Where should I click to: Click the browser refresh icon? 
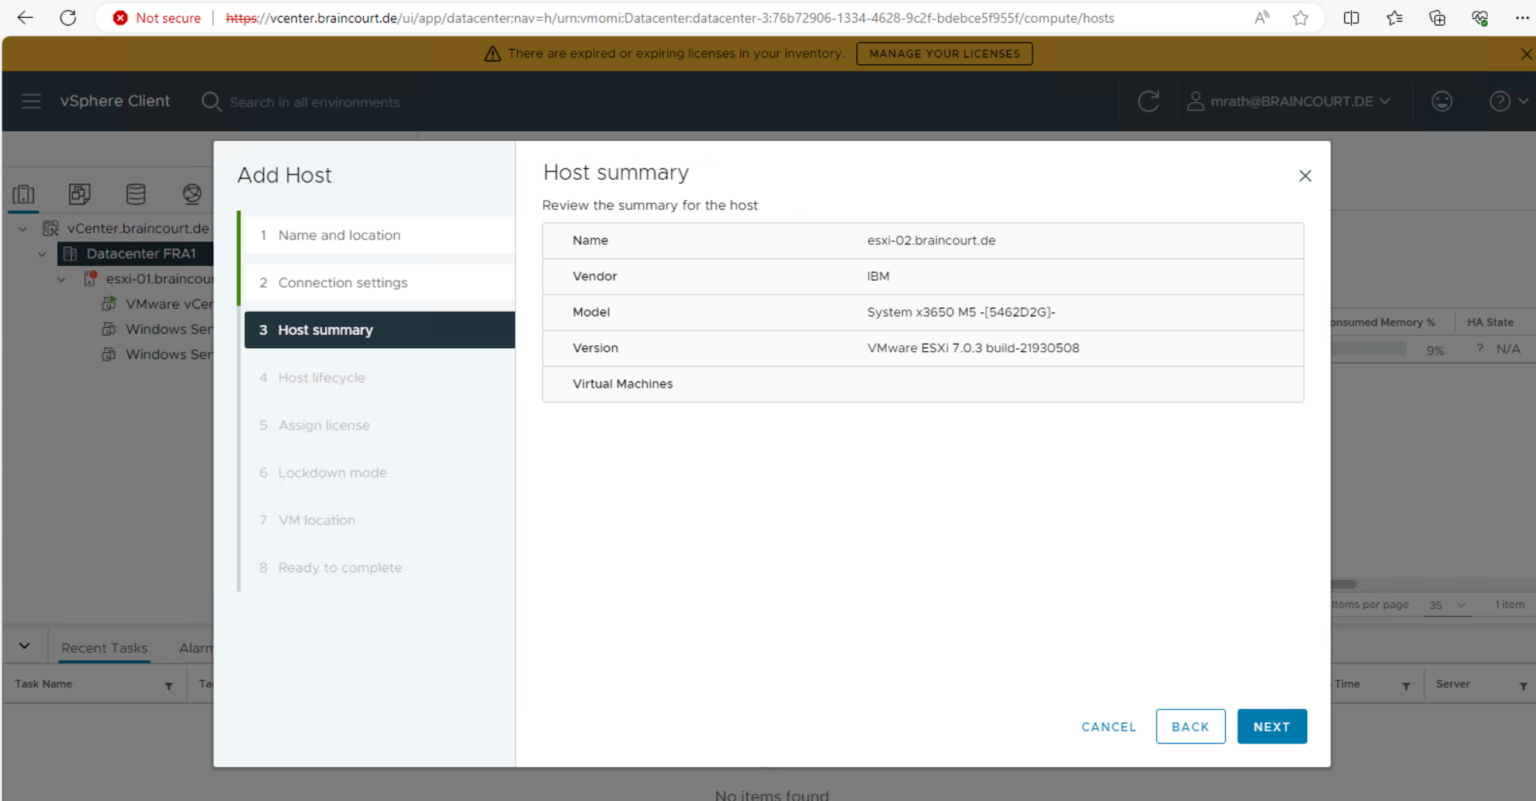click(x=68, y=18)
